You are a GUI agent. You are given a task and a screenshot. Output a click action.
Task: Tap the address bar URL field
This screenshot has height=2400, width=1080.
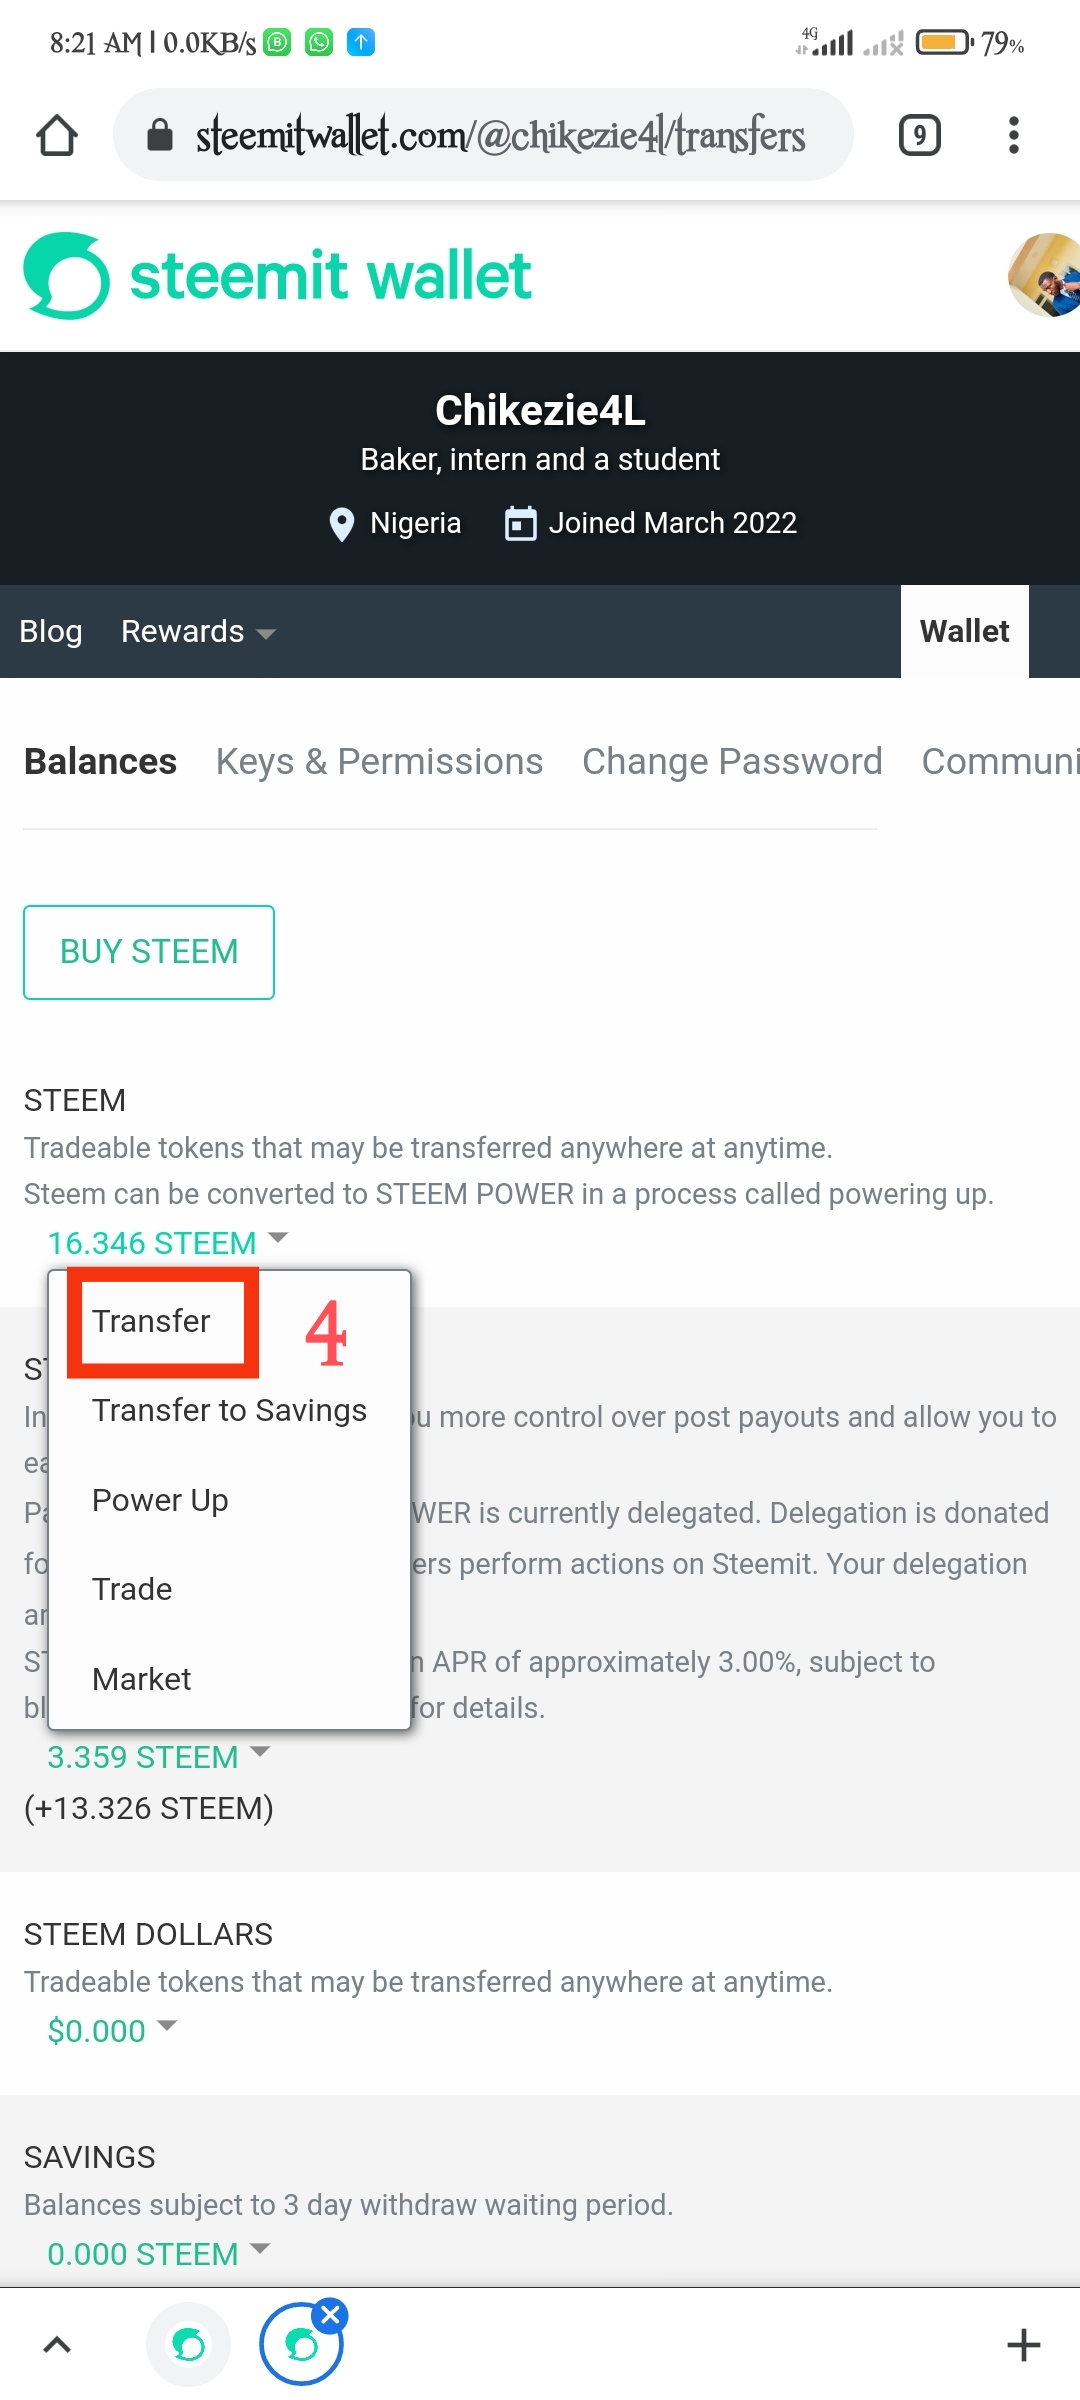pos(500,136)
